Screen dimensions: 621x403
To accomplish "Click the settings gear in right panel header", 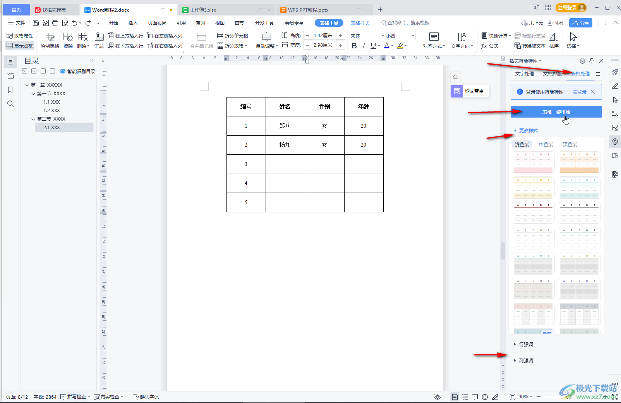I will tap(582, 61).
